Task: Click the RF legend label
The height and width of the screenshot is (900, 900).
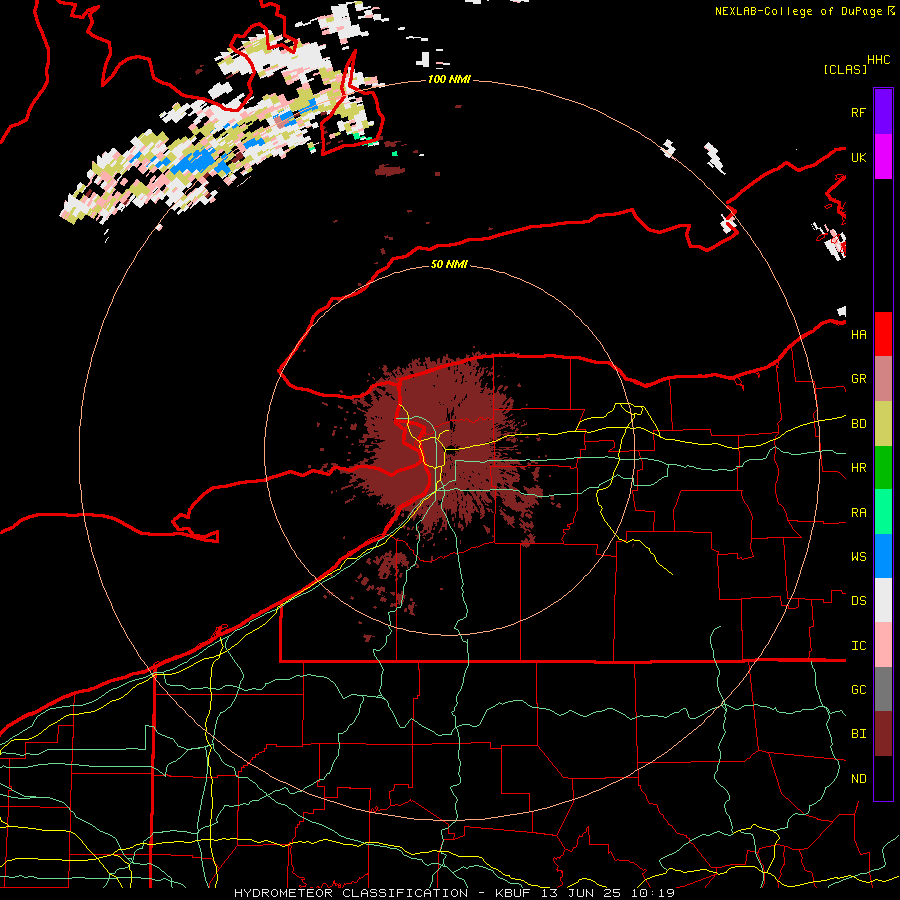Action: [858, 112]
